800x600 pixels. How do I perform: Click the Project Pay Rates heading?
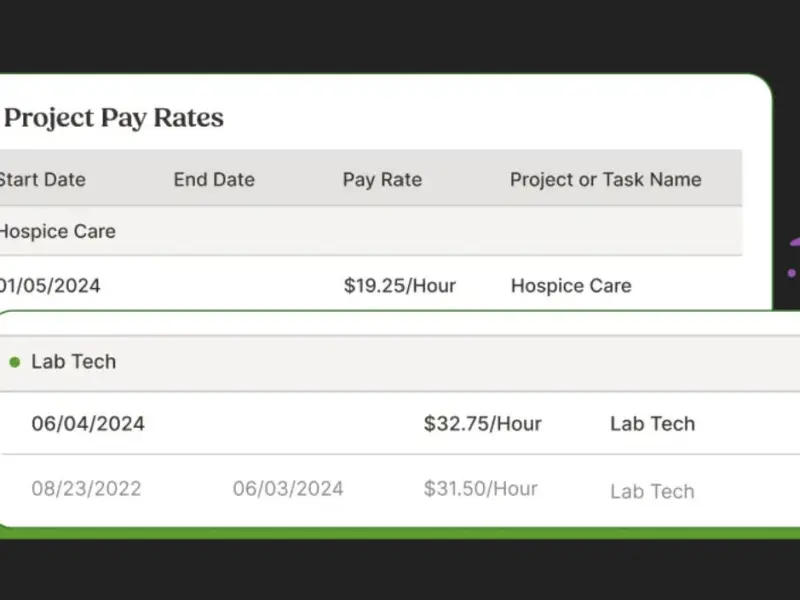point(114,118)
